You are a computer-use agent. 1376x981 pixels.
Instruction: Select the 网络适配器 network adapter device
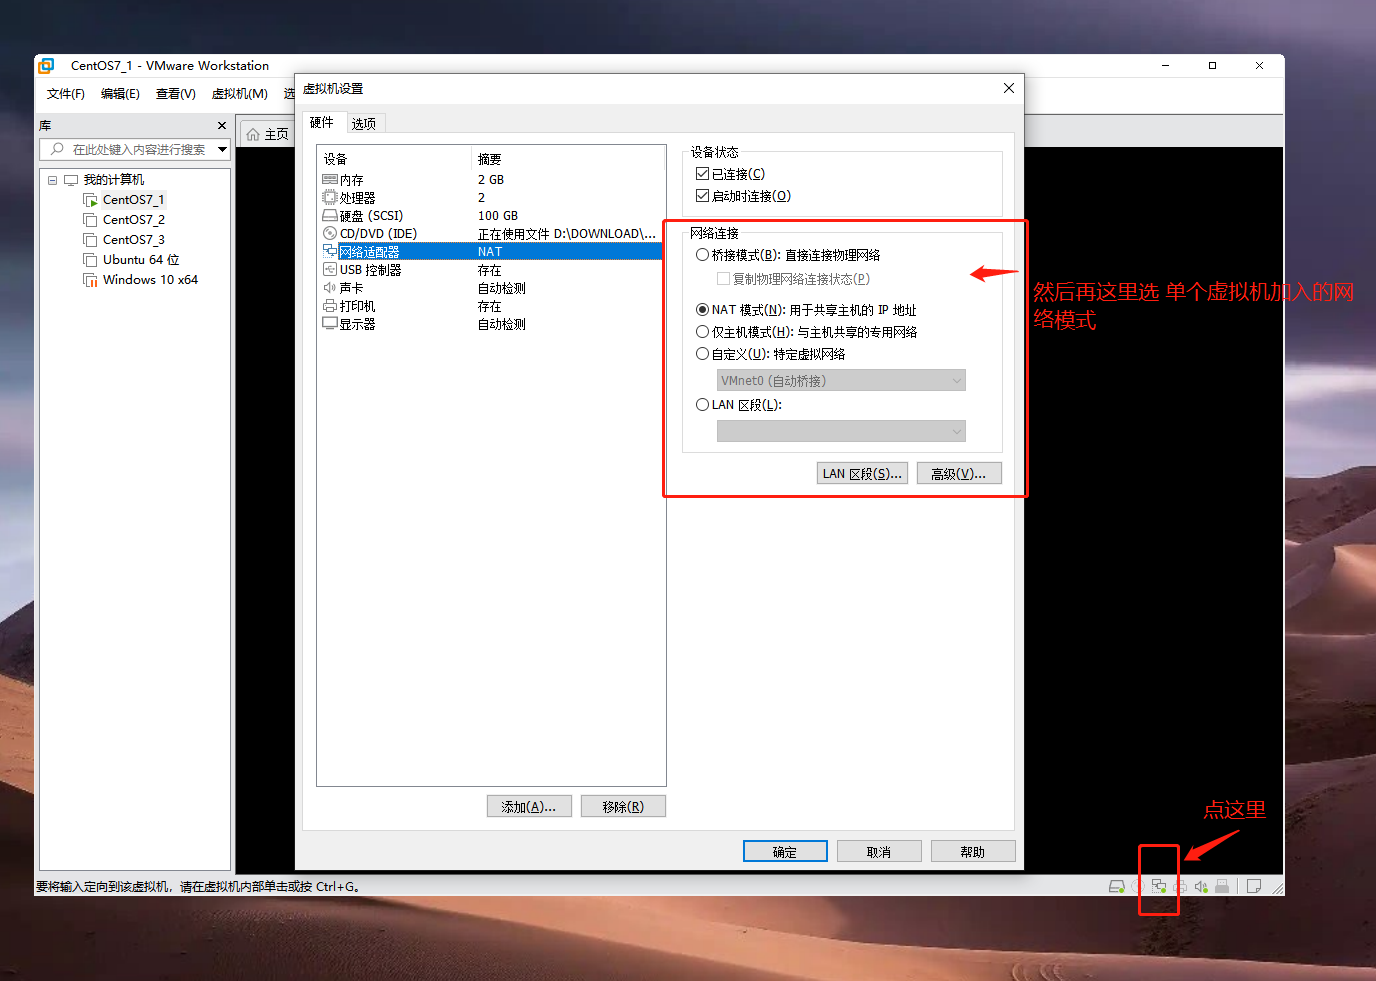490,252
